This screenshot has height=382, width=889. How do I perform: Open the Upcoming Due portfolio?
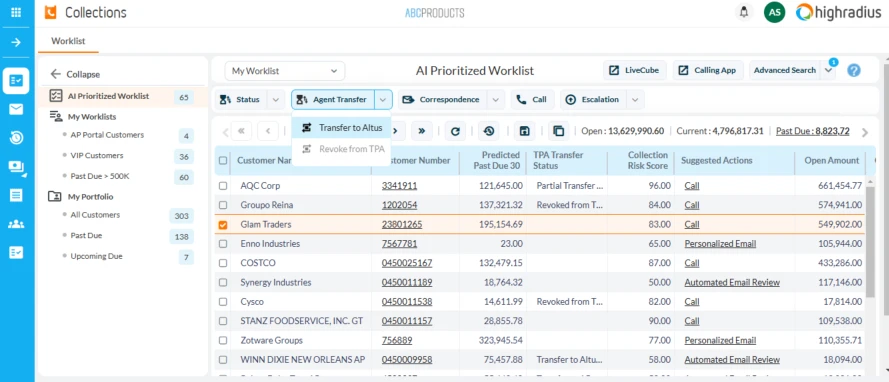[96, 256]
